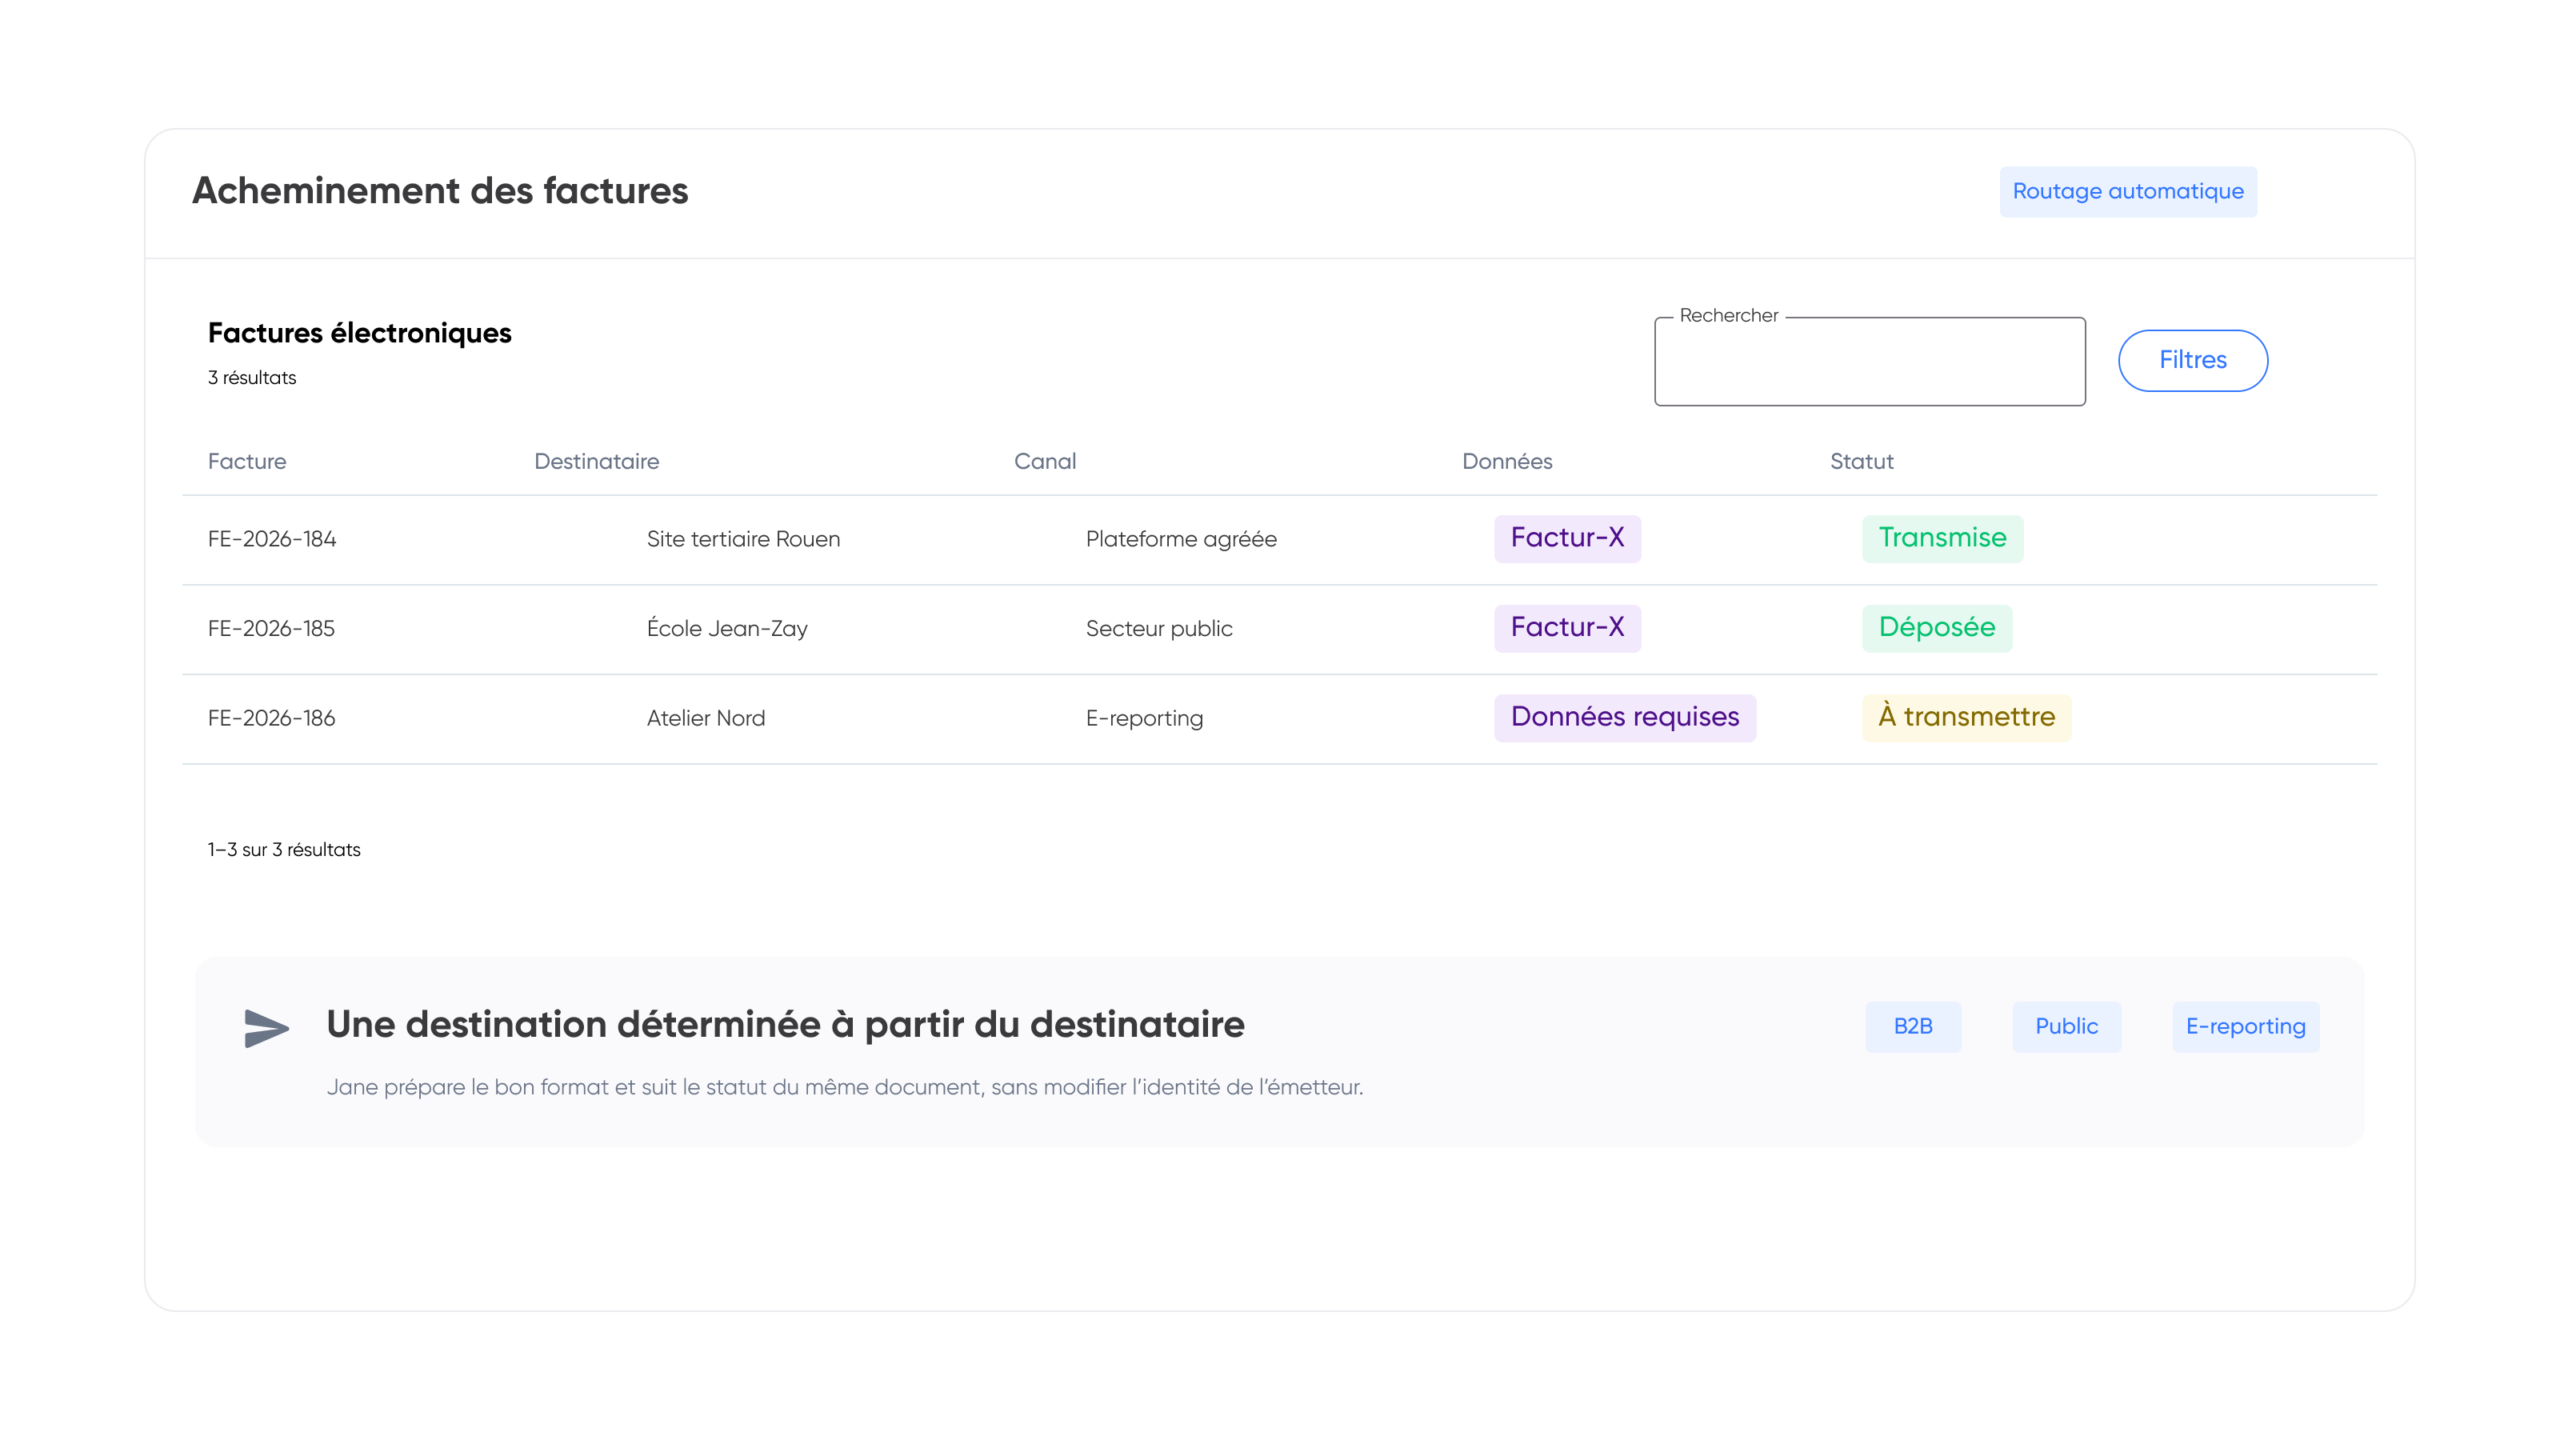Click the Acheminement des factures title
The height and width of the screenshot is (1440, 2560).
pos(440,190)
